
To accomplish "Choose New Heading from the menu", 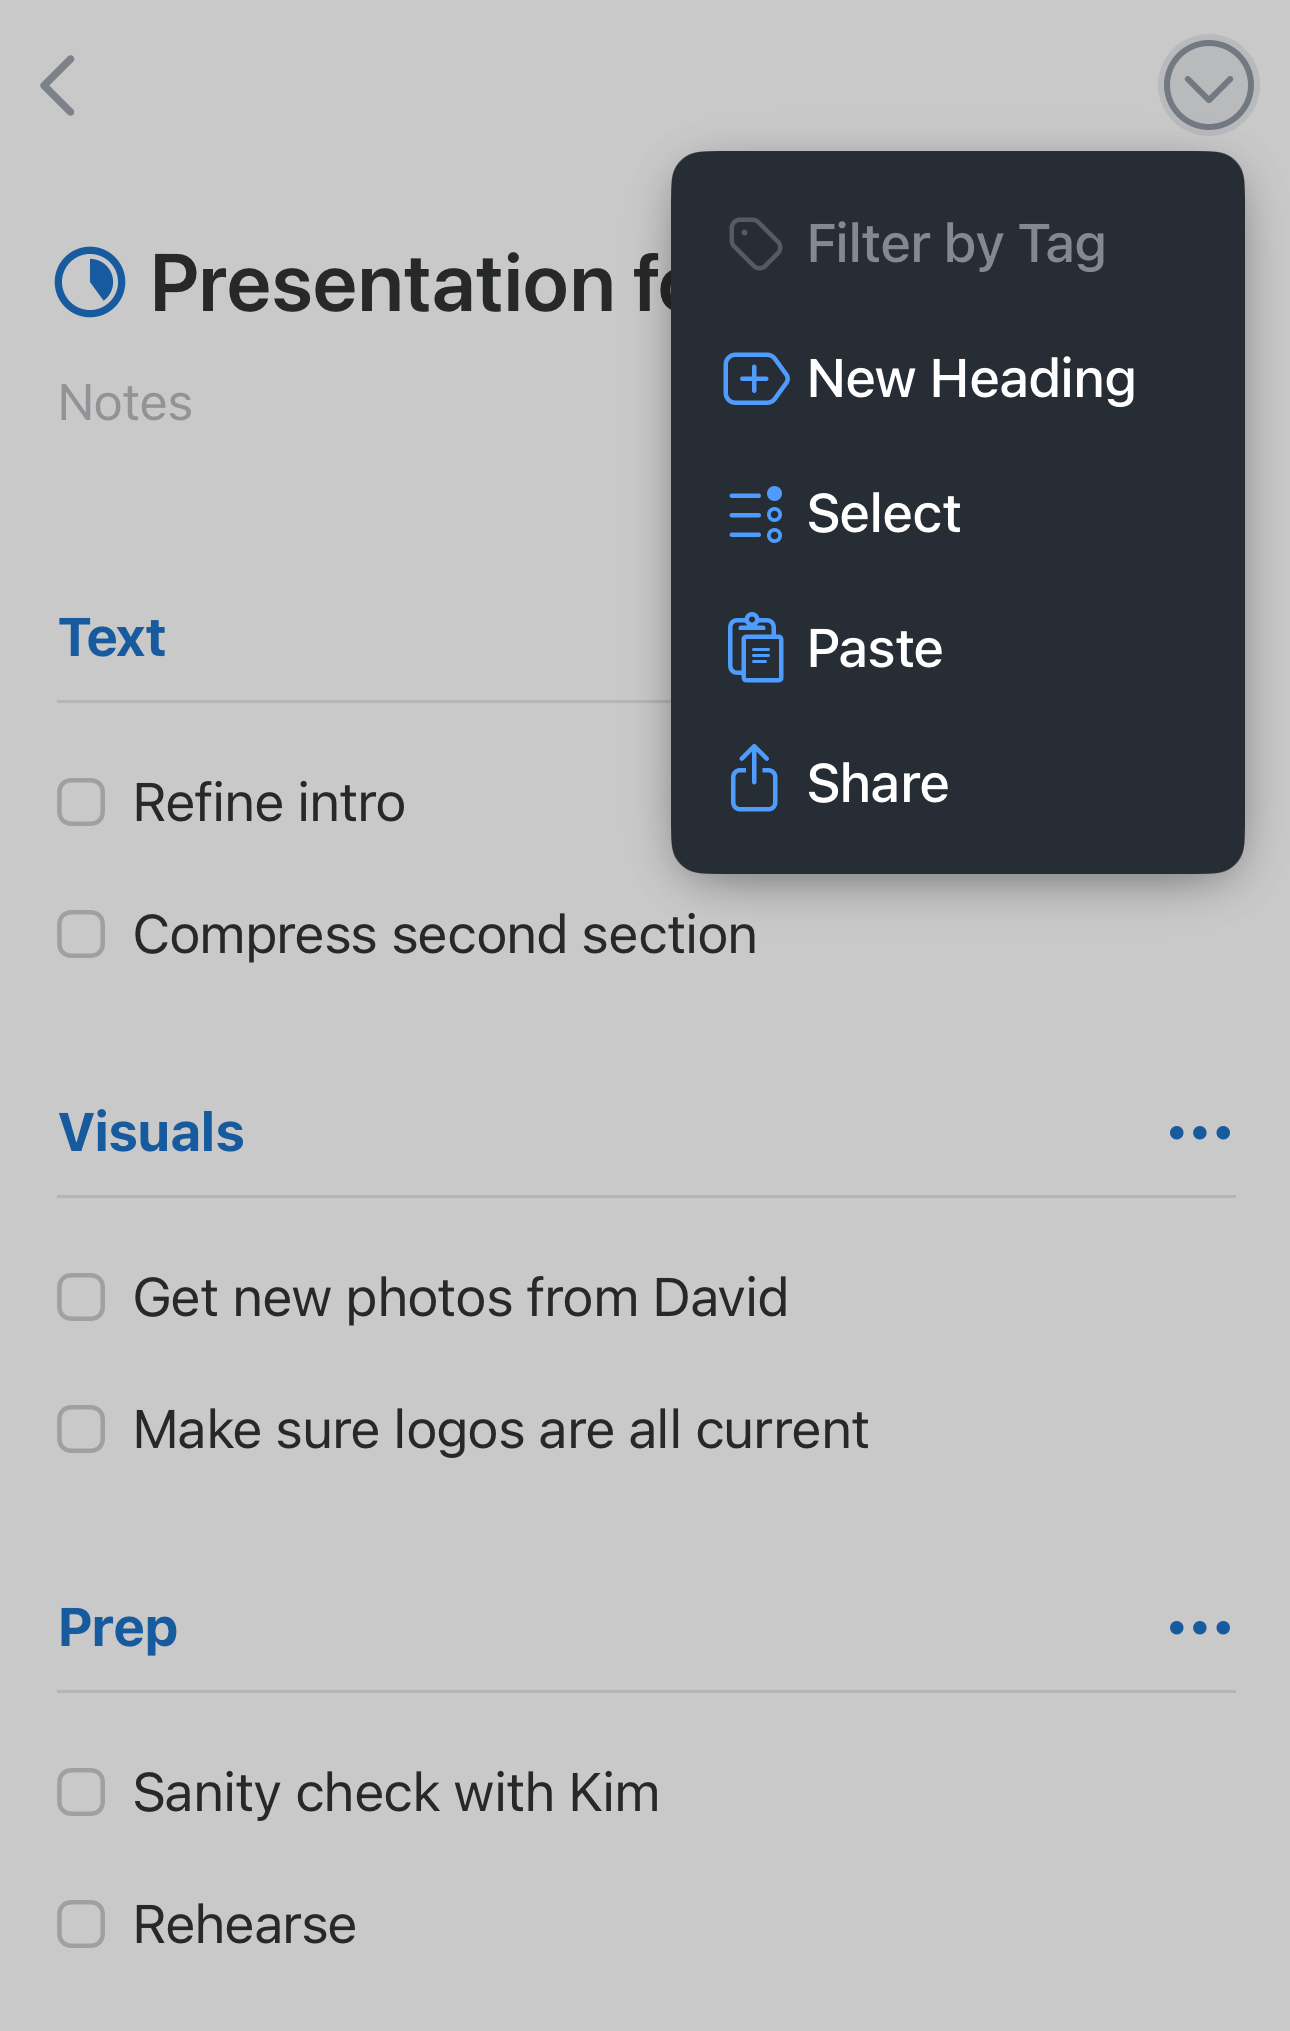I will click(x=970, y=379).
